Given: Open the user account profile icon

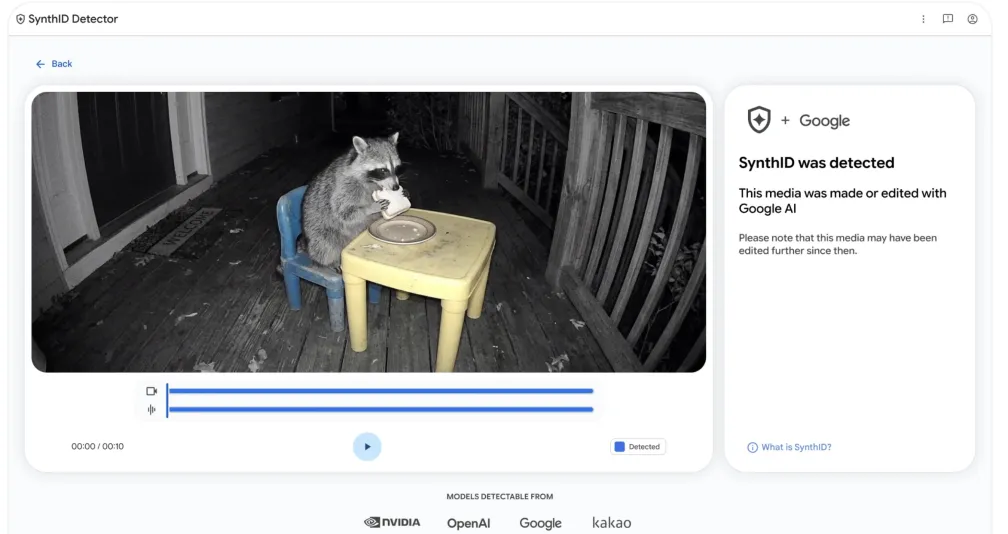Looking at the screenshot, I should (973, 19).
